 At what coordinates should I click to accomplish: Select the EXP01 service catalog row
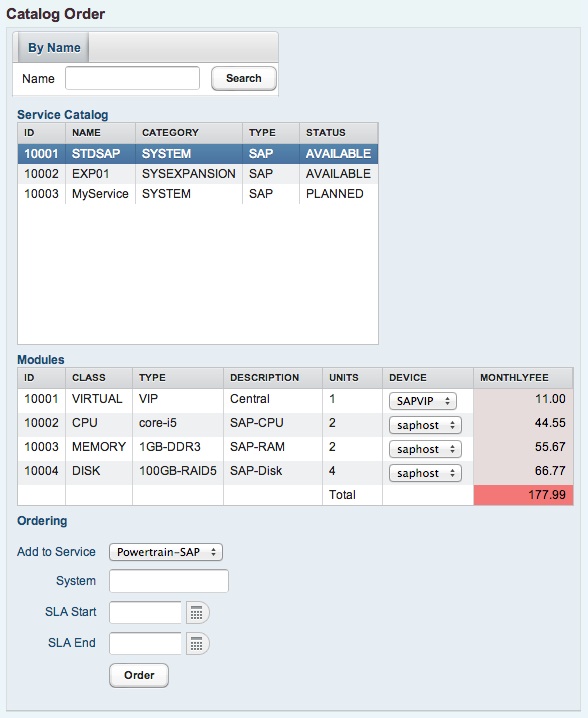198,174
